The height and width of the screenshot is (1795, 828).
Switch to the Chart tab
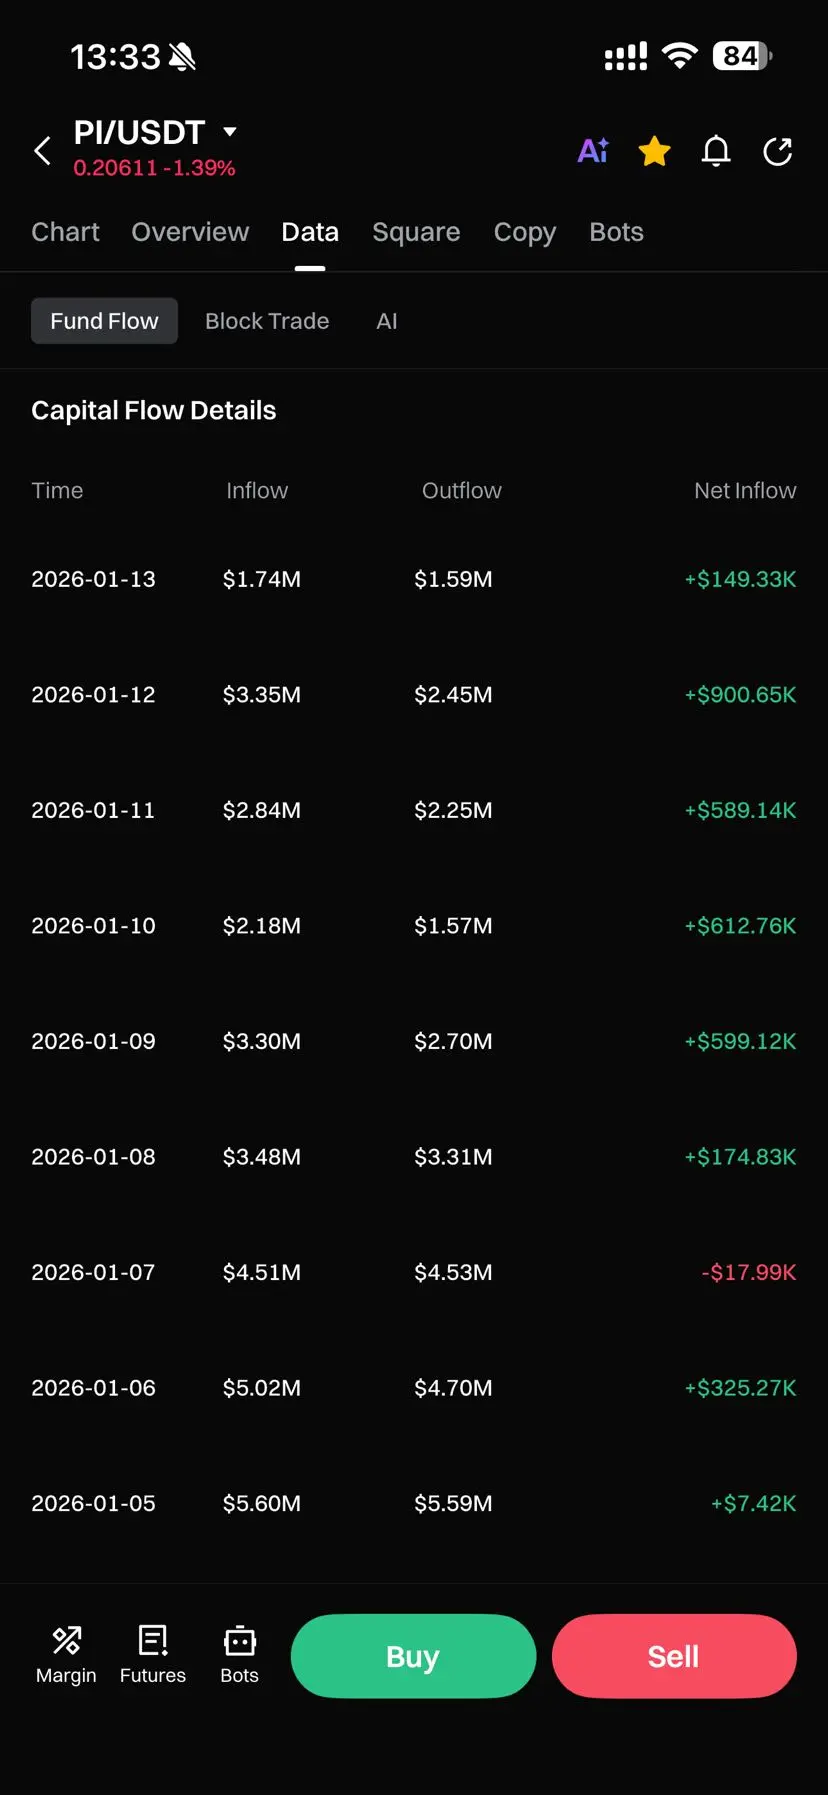[65, 232]
